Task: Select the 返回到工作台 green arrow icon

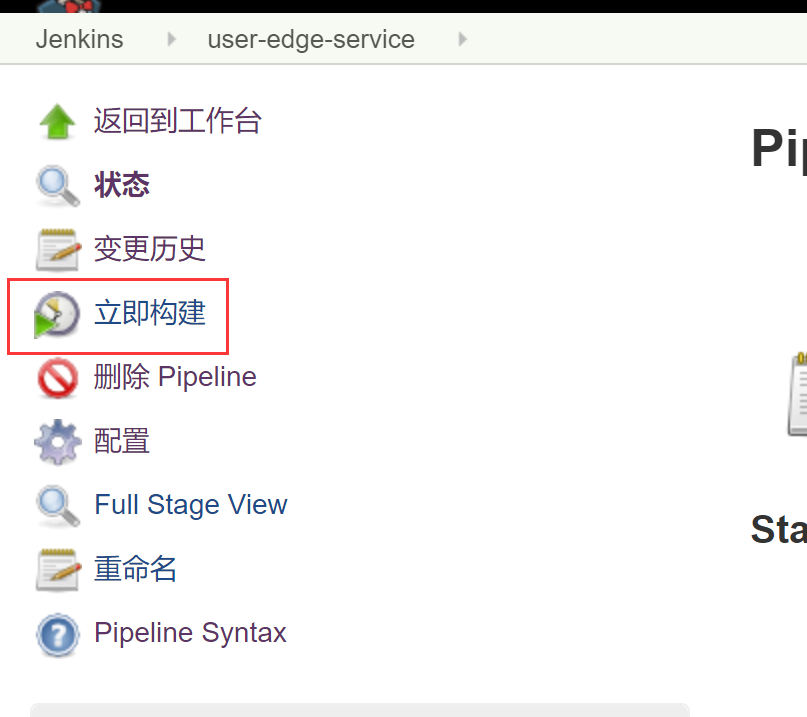Action: pos(57,120)
